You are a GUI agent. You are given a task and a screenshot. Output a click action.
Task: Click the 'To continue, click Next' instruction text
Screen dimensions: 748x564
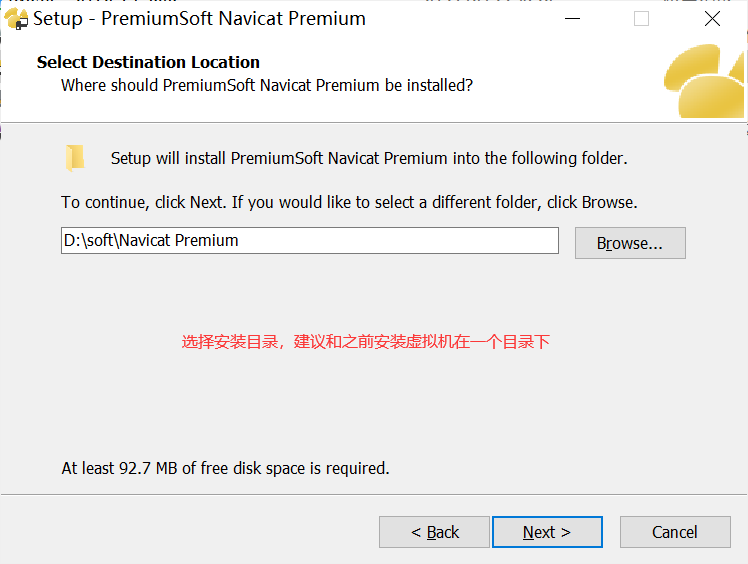pos(349,202)
